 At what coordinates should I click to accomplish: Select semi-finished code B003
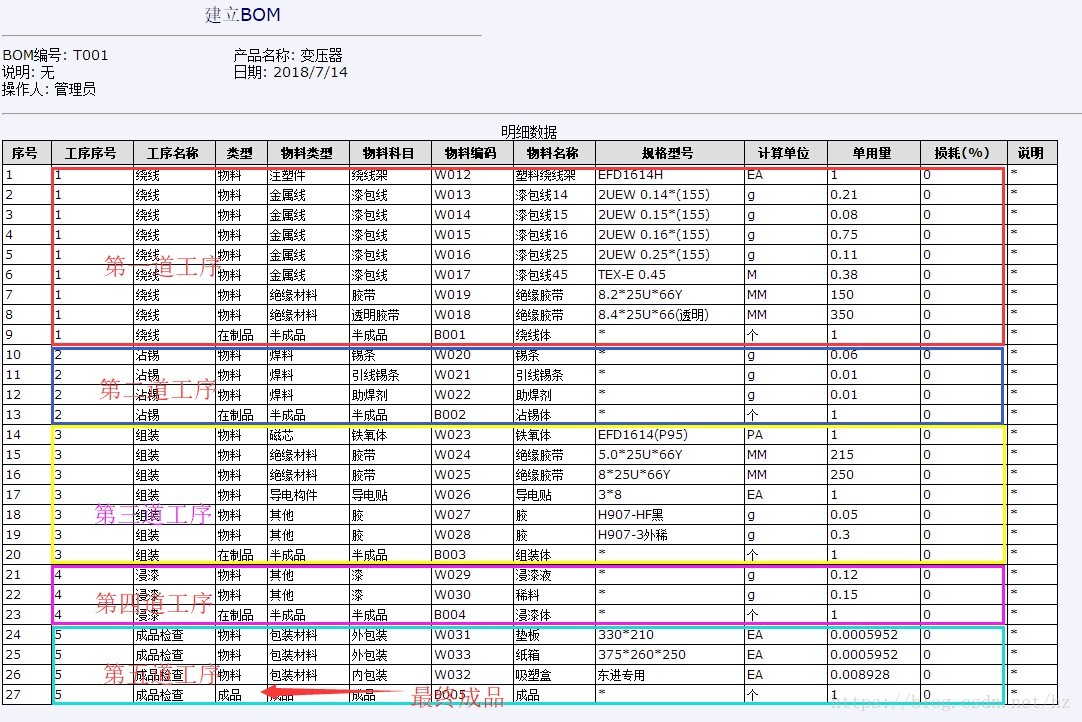pyautogui.click(x=450, y=555)
